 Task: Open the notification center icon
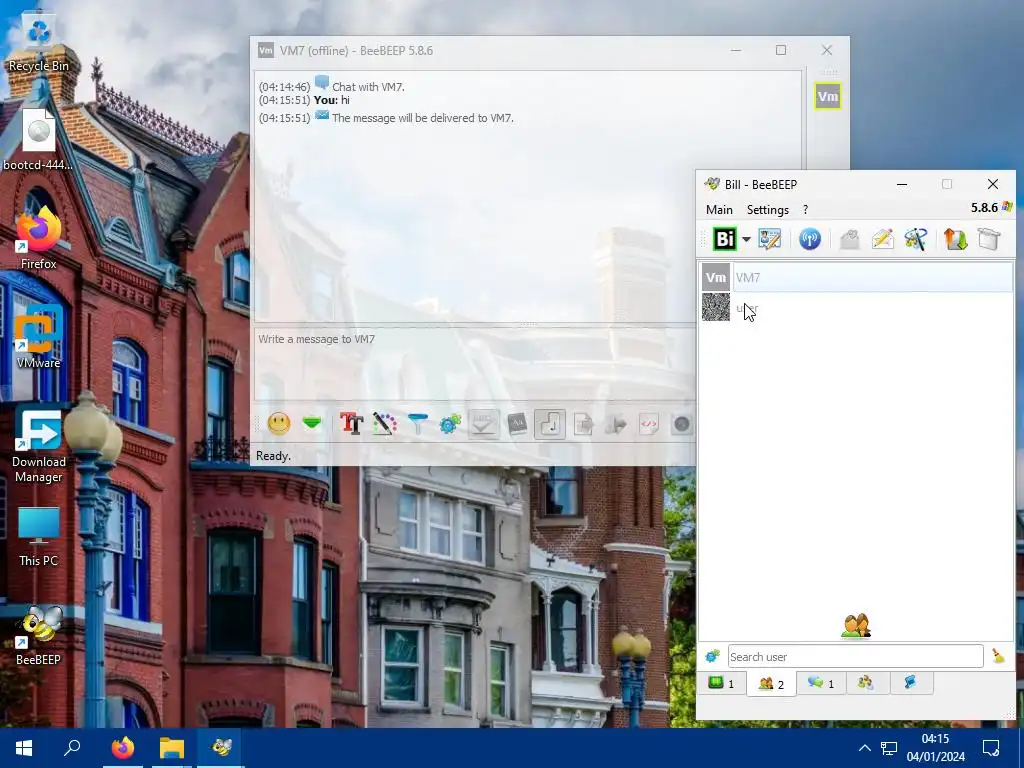click(991, 748)
